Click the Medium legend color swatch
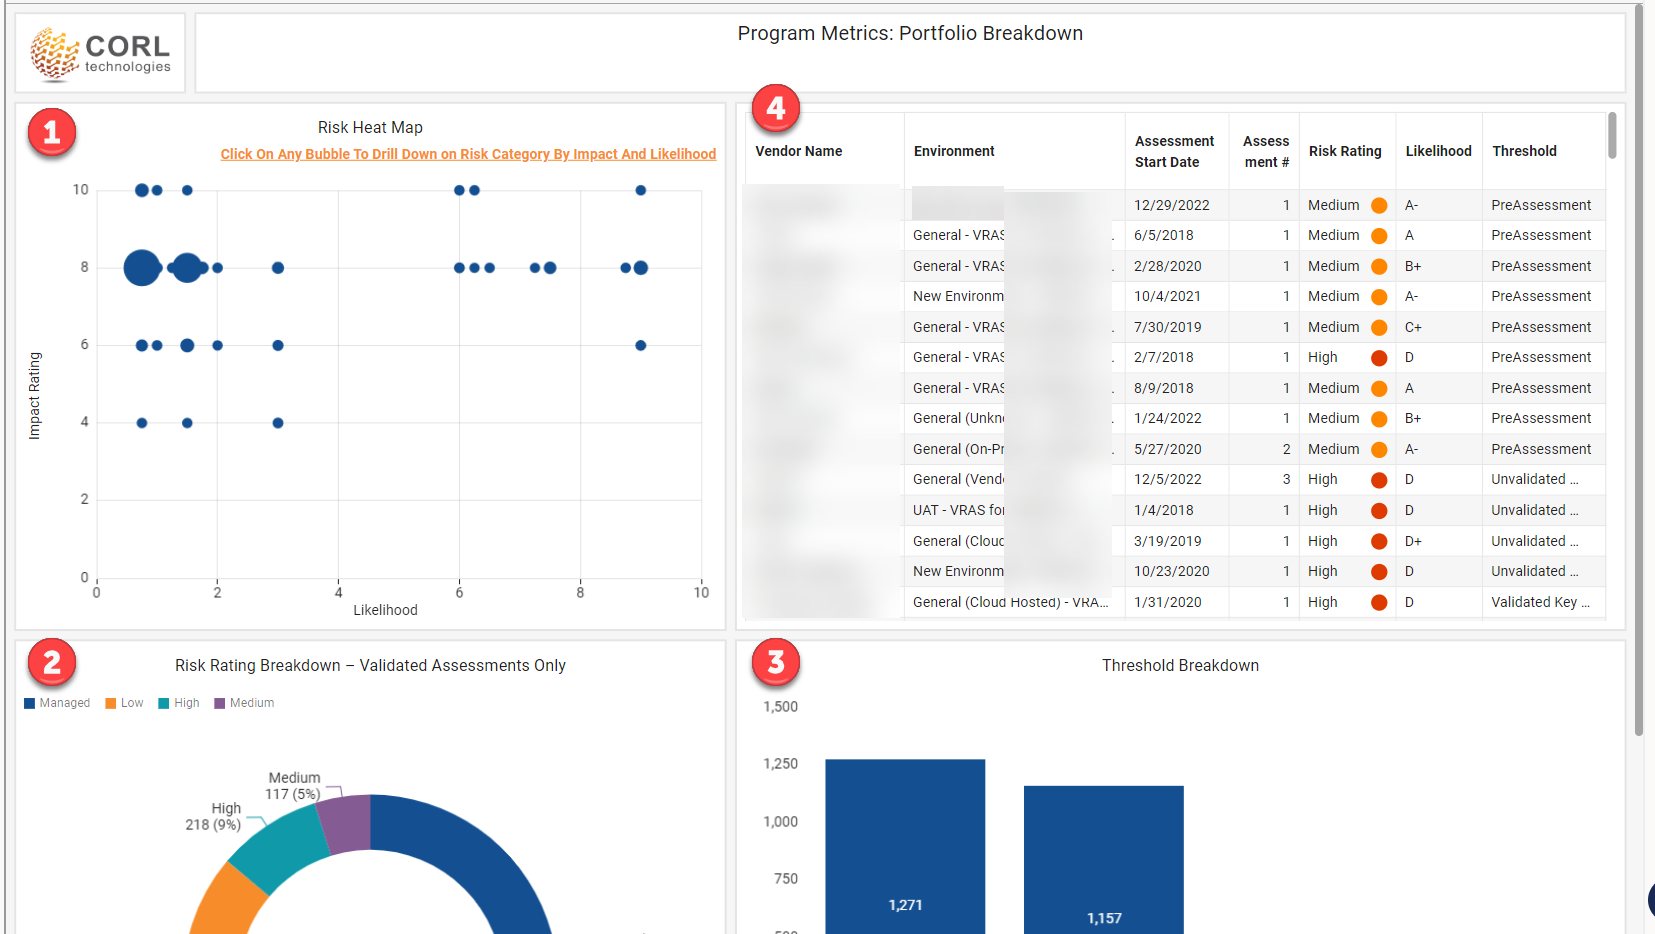 [220, 703]
